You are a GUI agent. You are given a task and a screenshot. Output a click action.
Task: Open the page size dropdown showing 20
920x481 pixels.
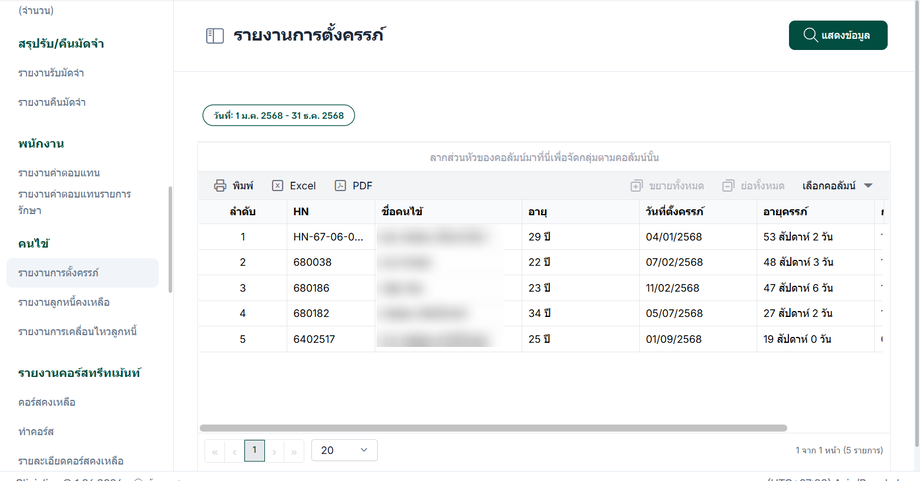344,450
